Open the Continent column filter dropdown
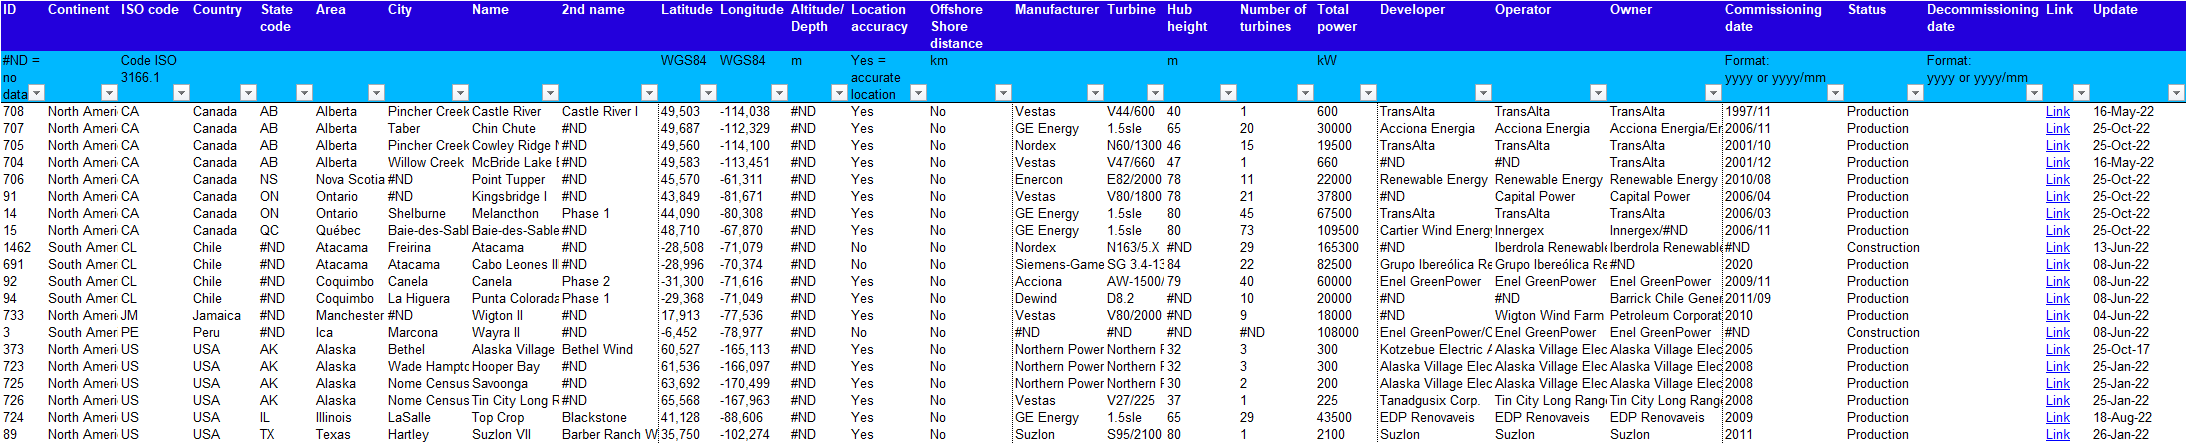Screen dimensions: 2186x443 (x=109, y=93)
